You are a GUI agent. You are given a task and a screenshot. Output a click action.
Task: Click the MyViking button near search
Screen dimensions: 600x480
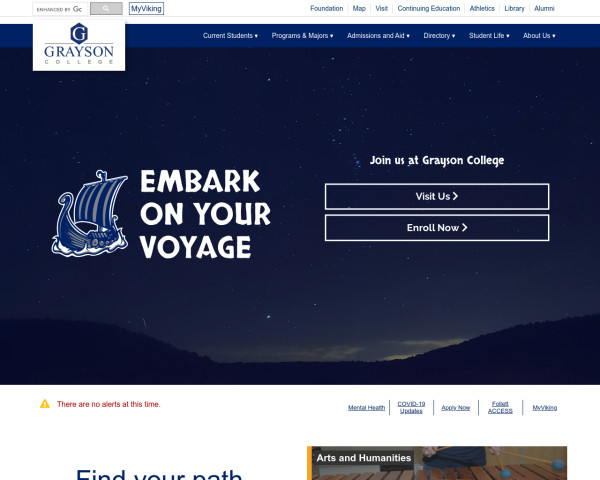[146, 8]
